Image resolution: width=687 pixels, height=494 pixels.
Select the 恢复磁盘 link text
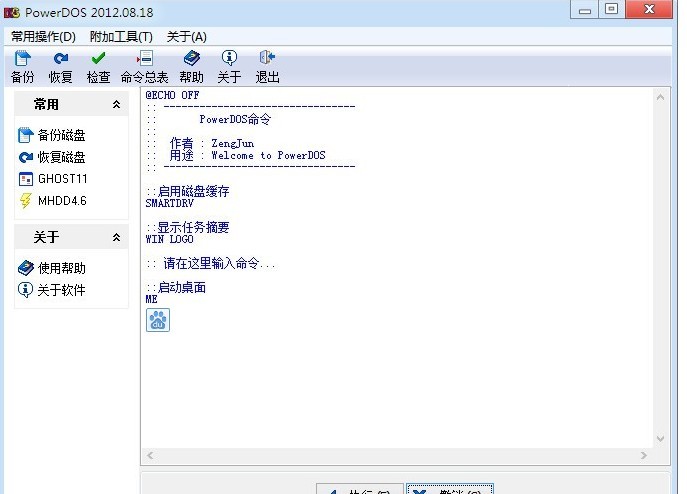[61, 157]
